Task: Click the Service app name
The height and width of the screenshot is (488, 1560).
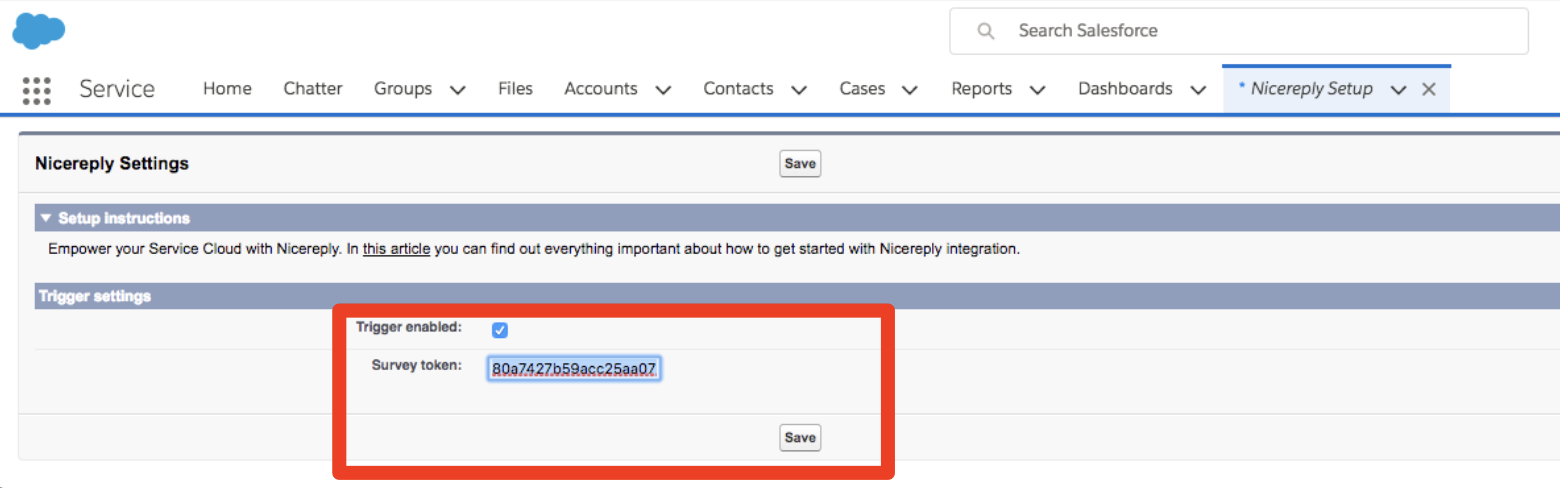Action: [x=117, y=89]
